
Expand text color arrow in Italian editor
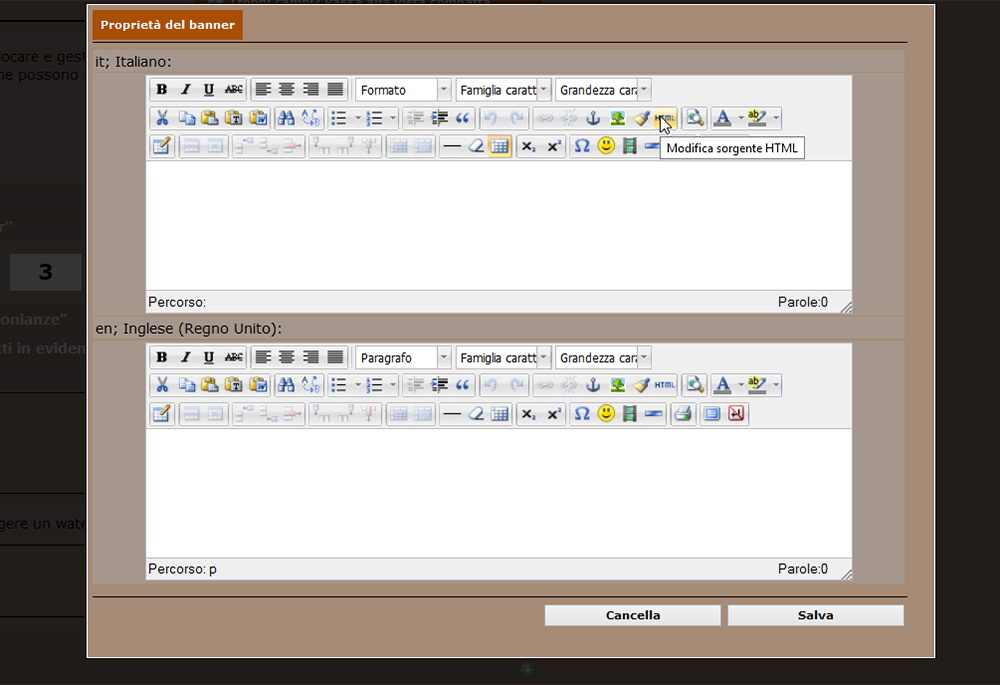click(x=740, y=118)
